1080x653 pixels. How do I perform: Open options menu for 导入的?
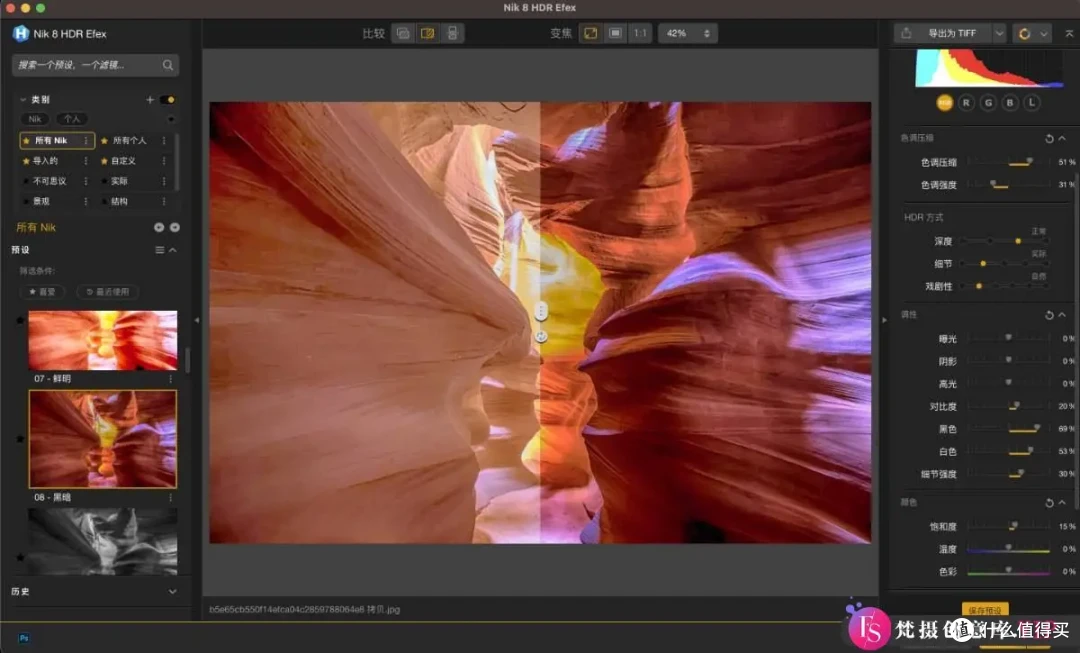coord(86,160)
